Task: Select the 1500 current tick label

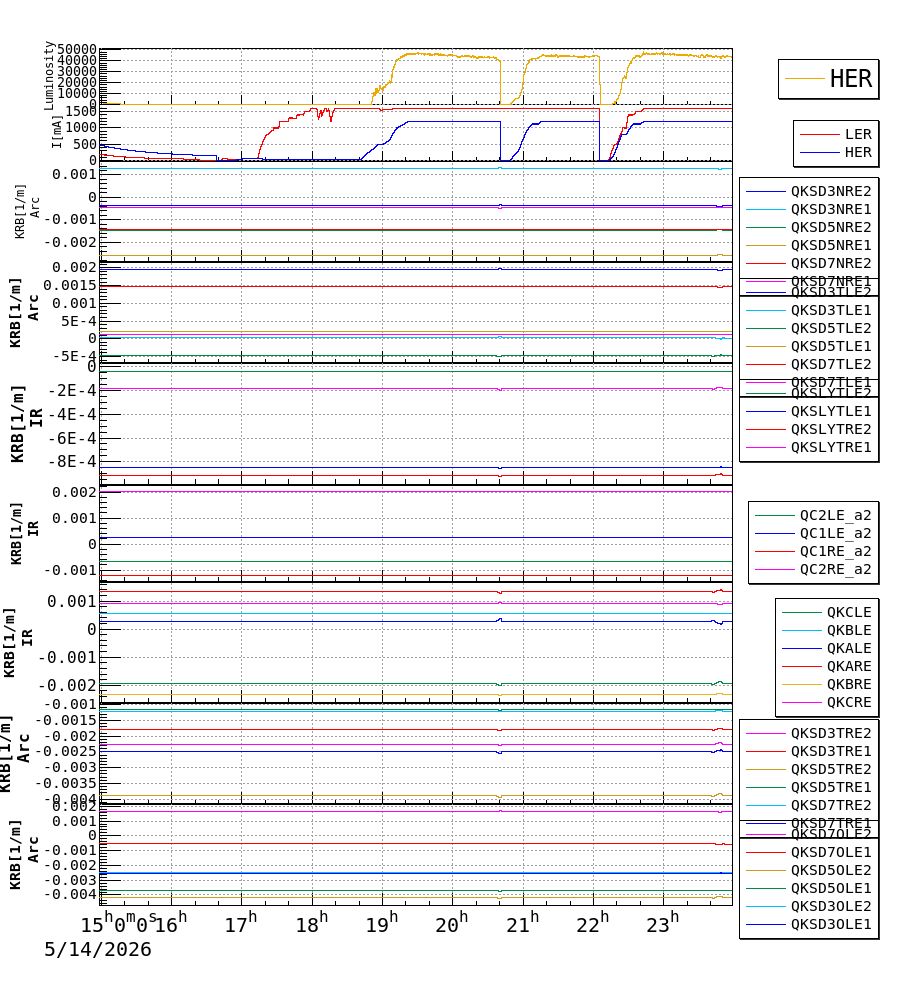Action: coord(81,111)
